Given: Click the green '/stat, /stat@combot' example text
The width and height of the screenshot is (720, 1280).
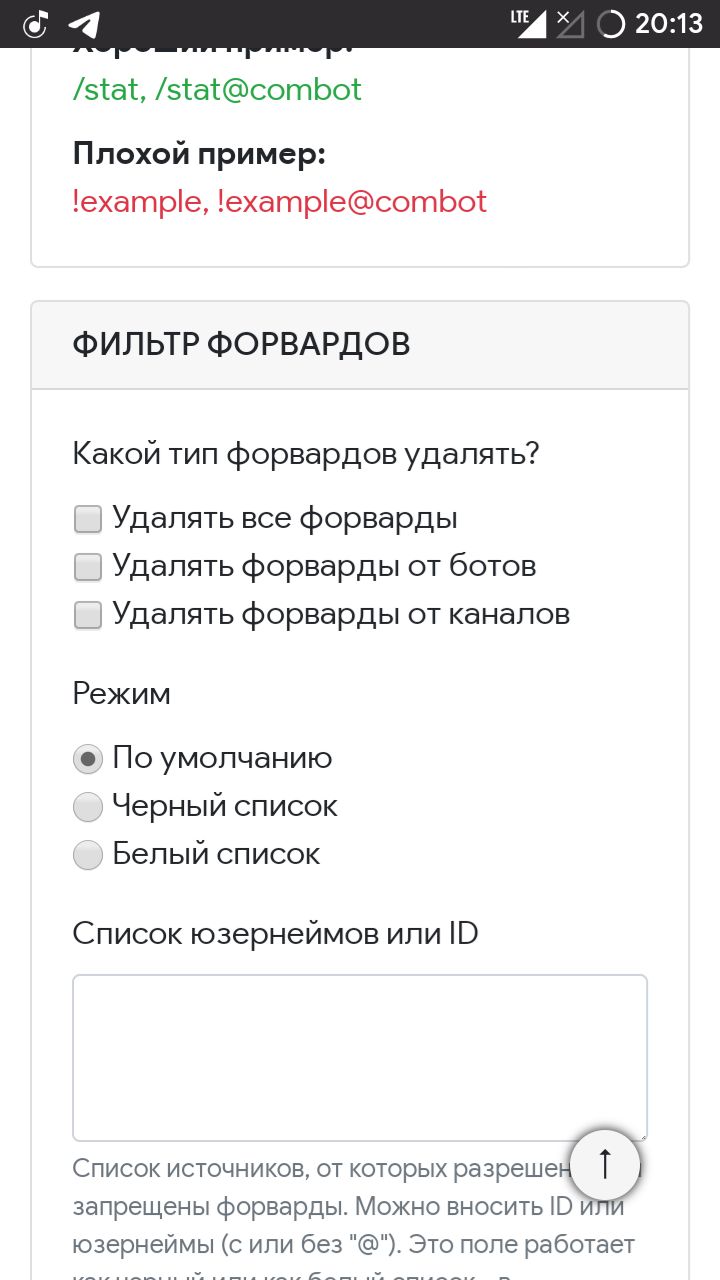Looking at the screenshot, I should pos(217,90).
